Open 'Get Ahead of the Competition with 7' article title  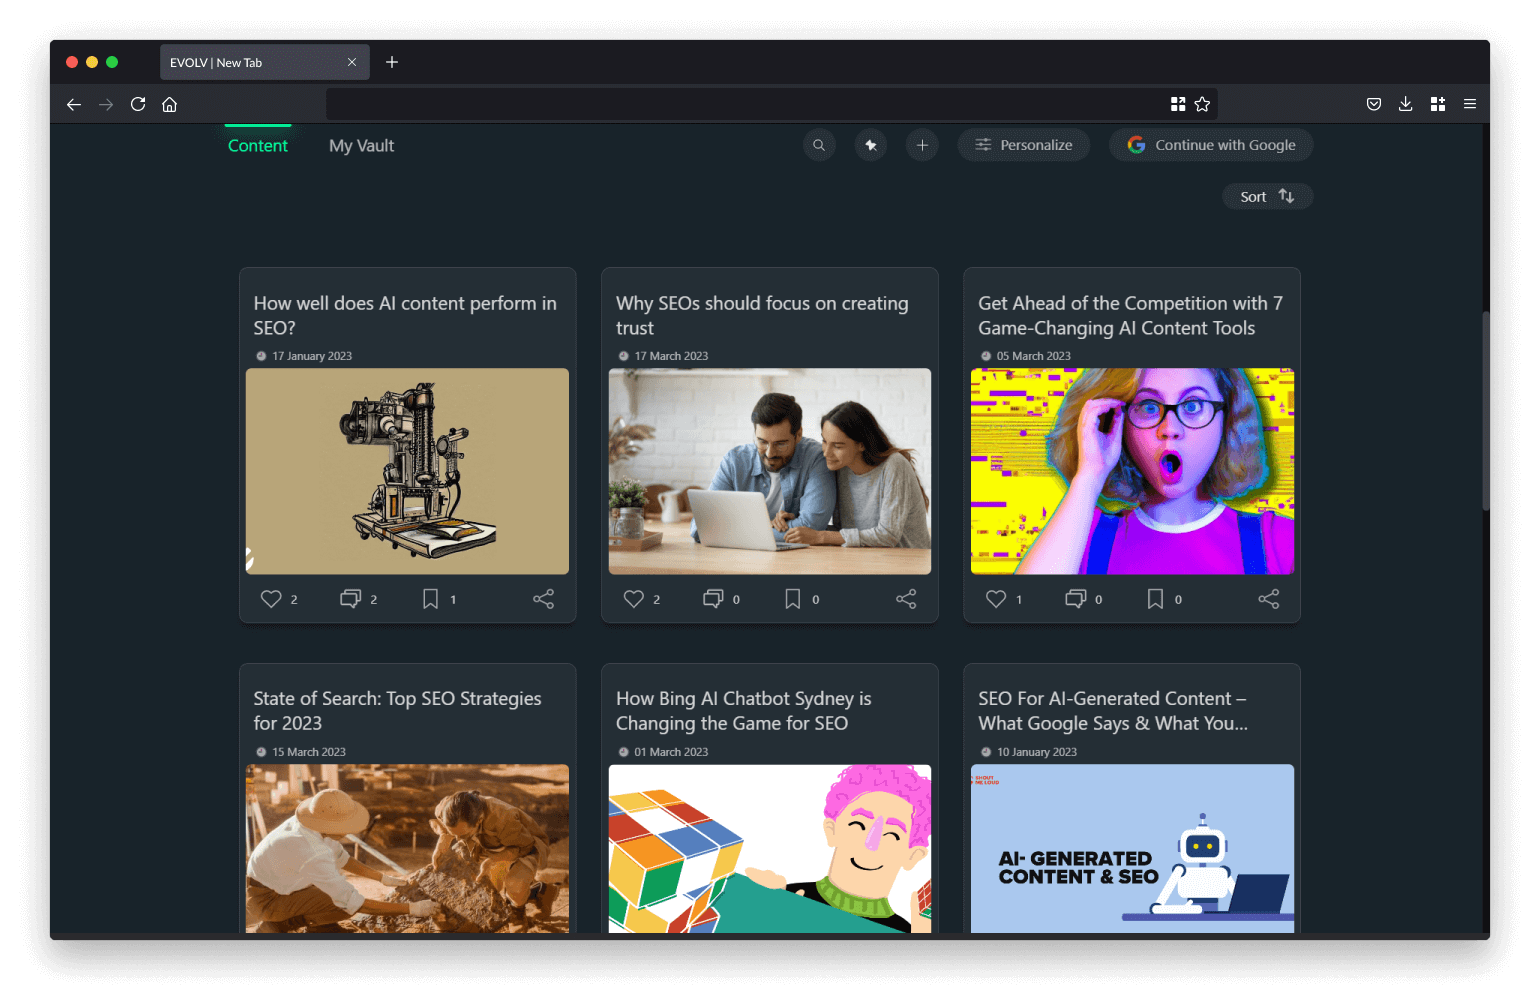coord(1130,315)
